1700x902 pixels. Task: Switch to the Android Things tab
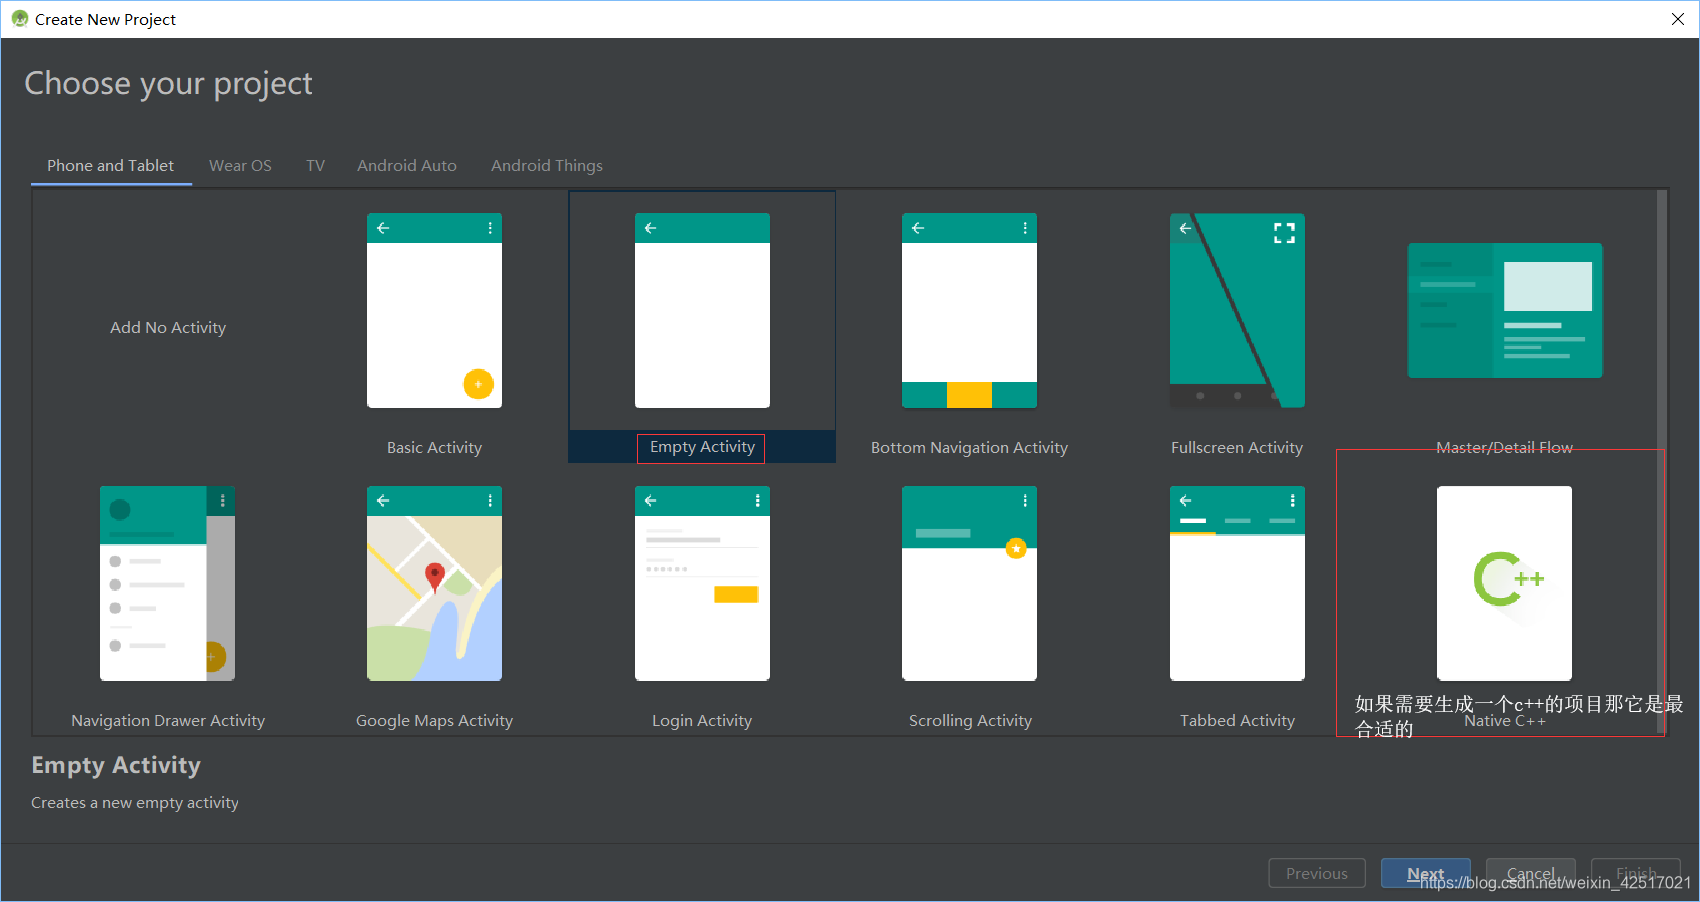click(547, 166)
